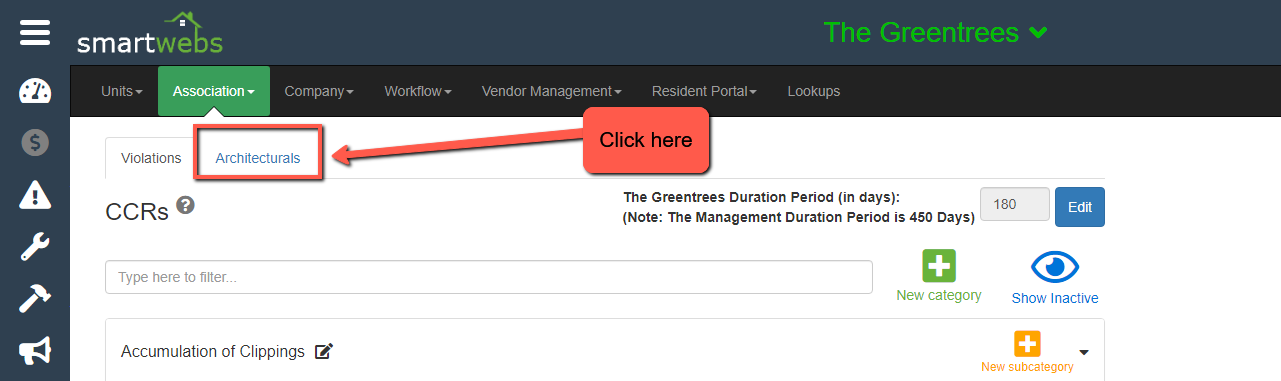Go to the Lookups menu item
1281x381 pixels.
point(814,91)
